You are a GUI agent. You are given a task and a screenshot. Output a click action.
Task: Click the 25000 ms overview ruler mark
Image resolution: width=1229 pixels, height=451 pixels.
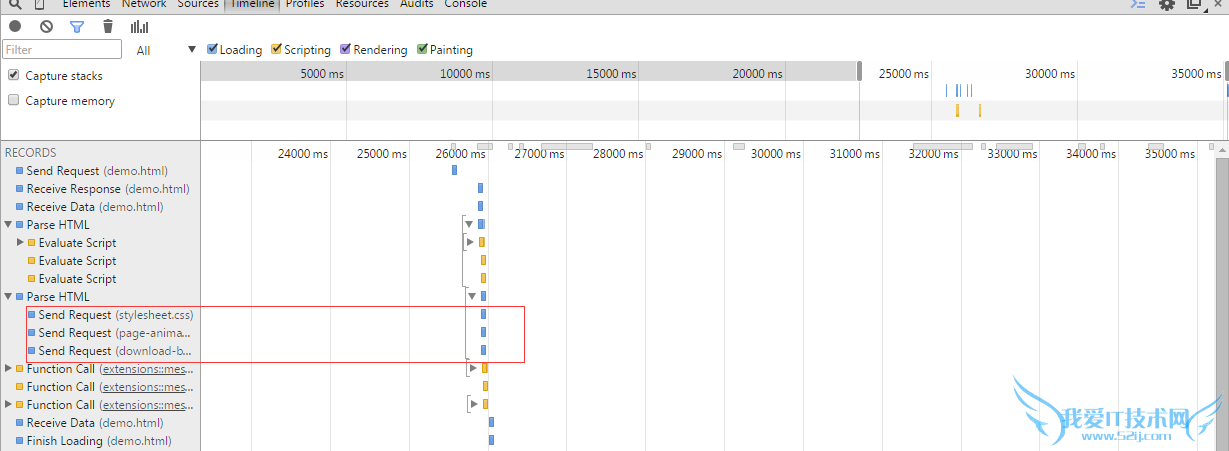[x=904, y=73]
